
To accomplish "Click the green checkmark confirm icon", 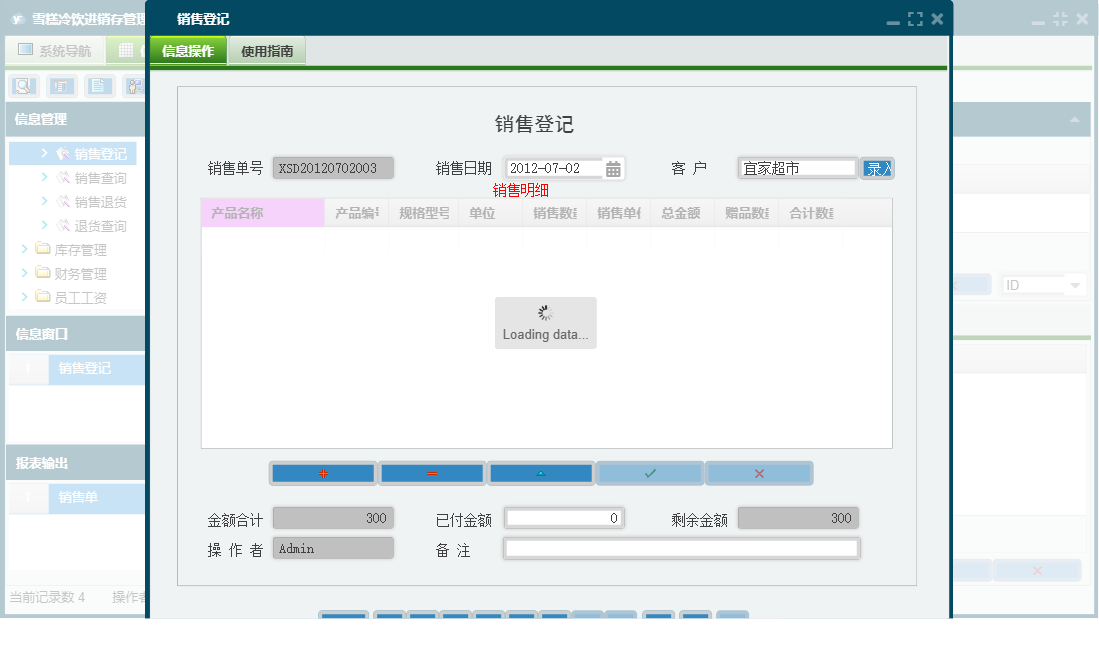I will [x=650, y=472].
